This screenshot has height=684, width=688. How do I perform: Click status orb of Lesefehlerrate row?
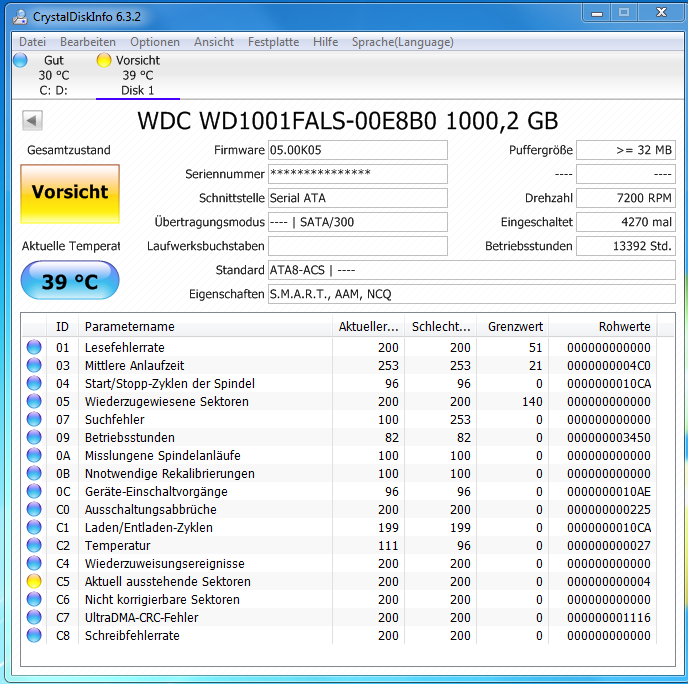click(34, 347)
